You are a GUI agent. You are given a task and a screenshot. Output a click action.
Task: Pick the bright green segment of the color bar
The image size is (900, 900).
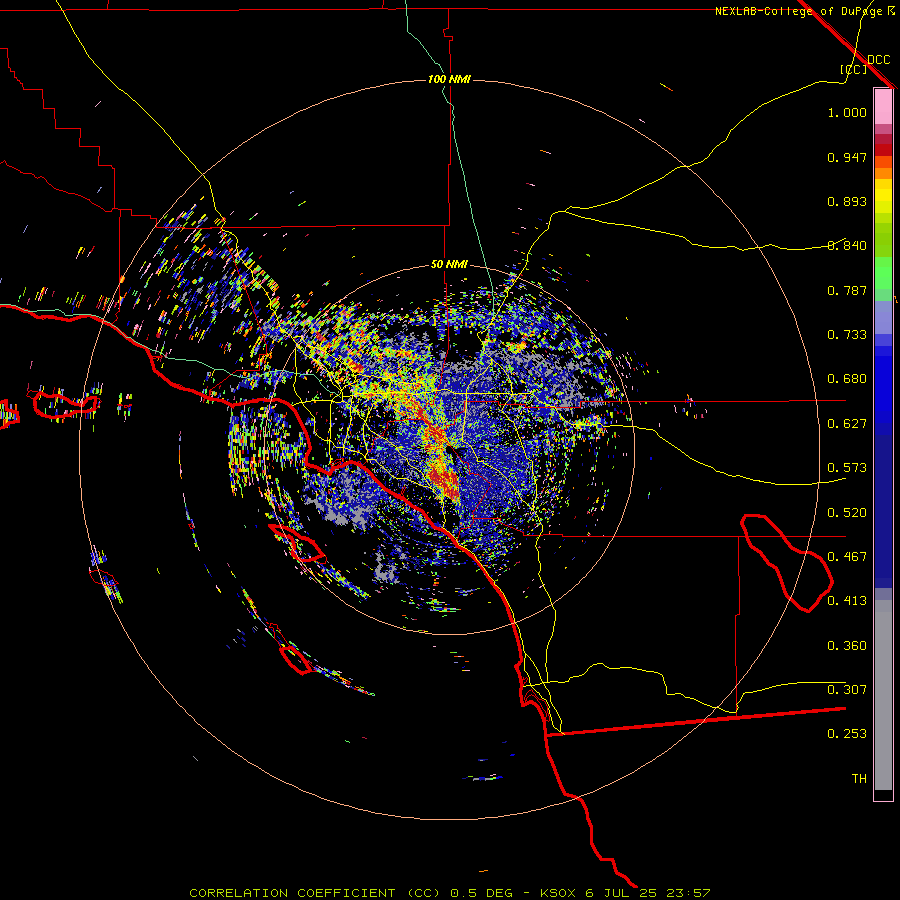(x=883, y=273)
